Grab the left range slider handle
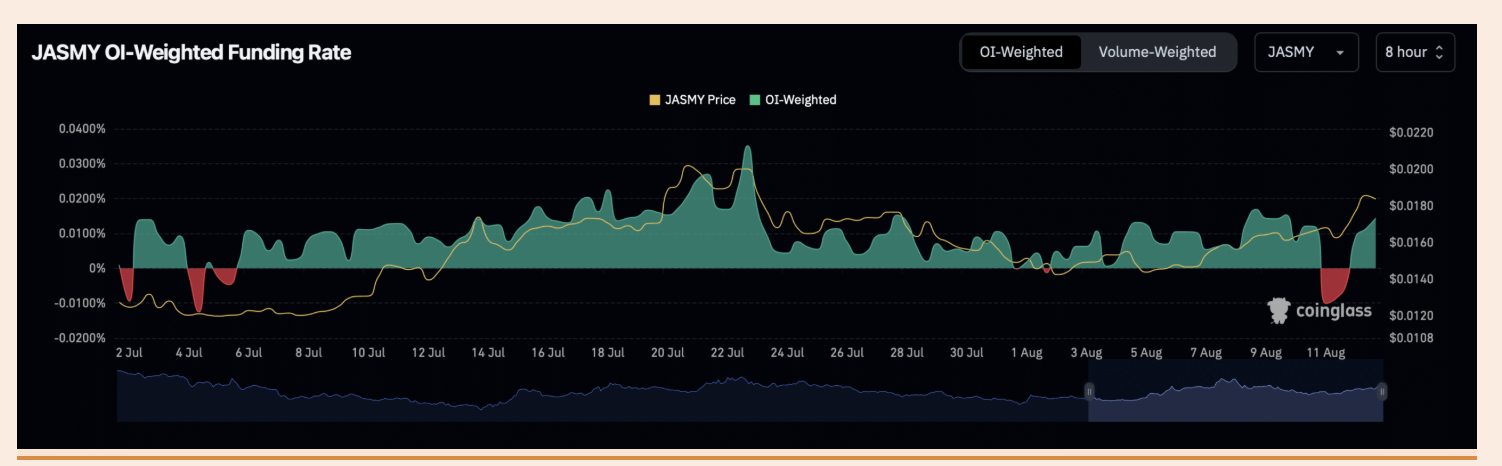This screenshot has width=1502, height=466. (1091, 392)
